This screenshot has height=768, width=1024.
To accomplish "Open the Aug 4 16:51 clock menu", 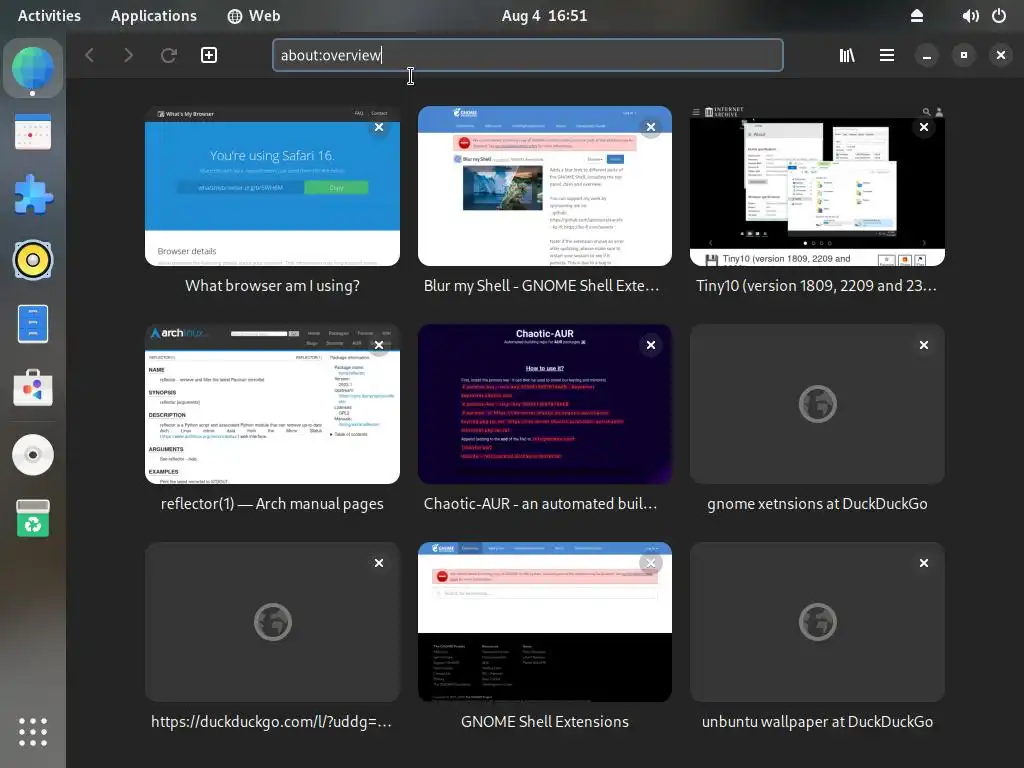I will click(545, 16).
